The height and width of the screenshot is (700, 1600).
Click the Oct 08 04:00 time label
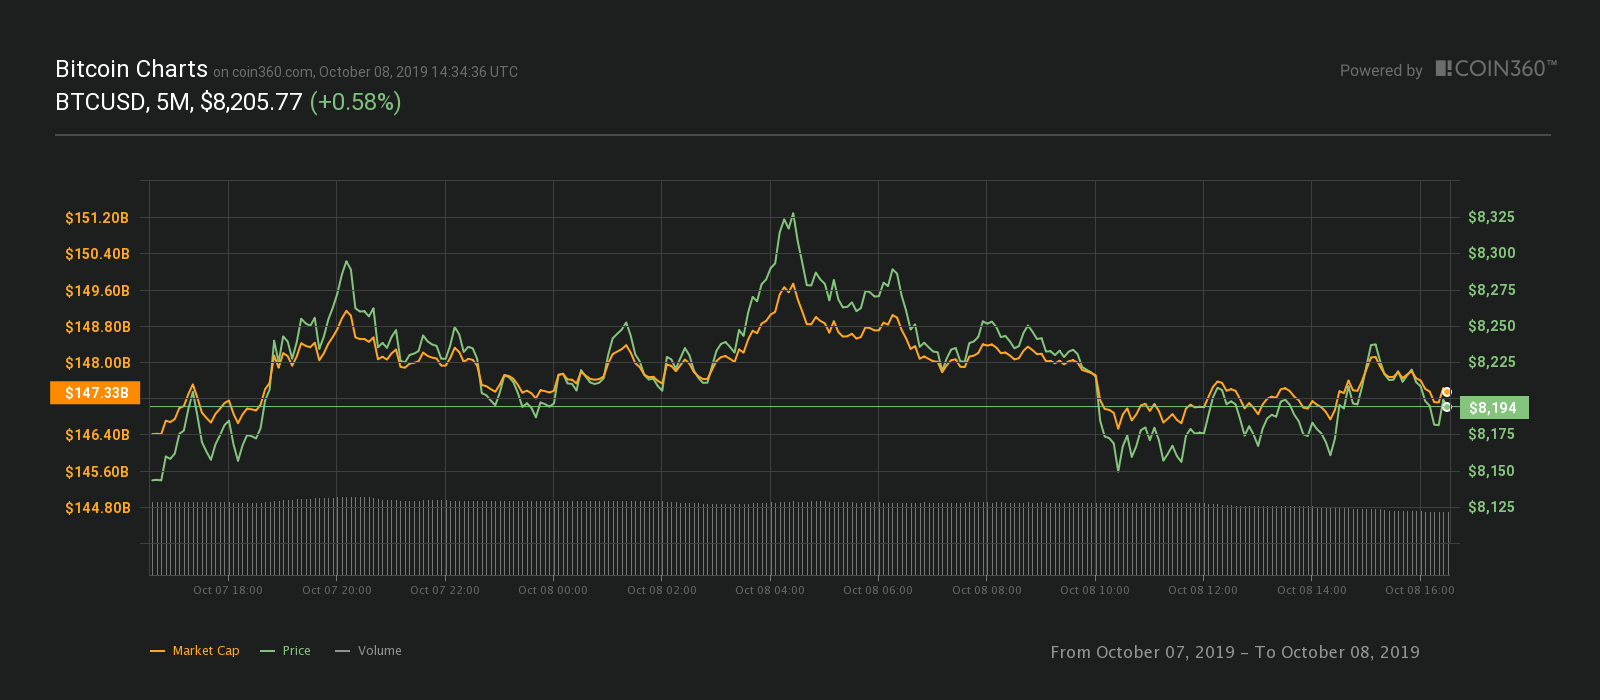pos(770,590)
